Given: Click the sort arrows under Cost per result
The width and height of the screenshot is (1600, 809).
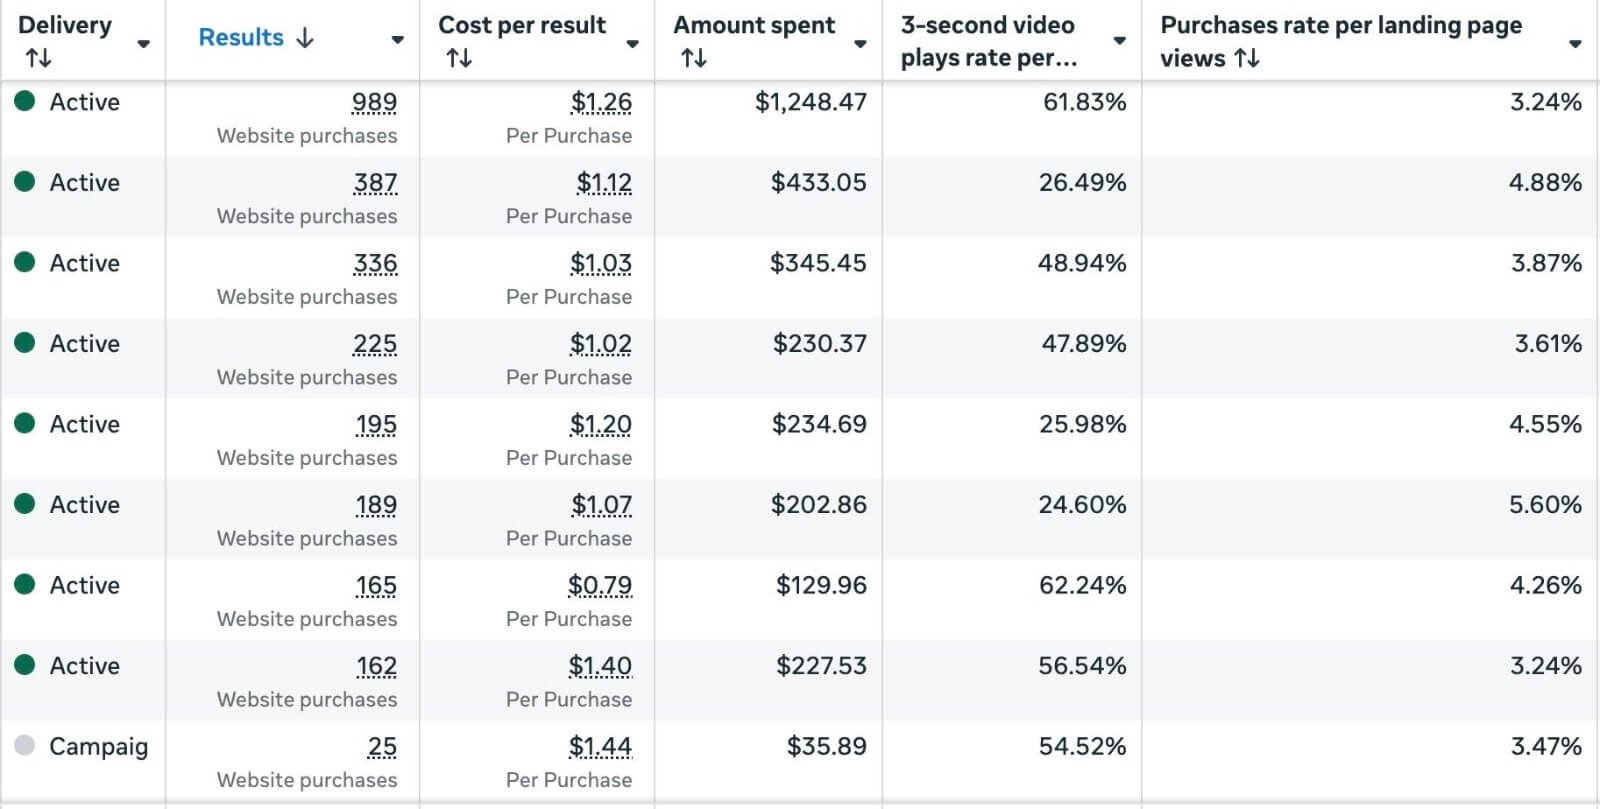Looking at the screenshot, I should tap(459, 58).
